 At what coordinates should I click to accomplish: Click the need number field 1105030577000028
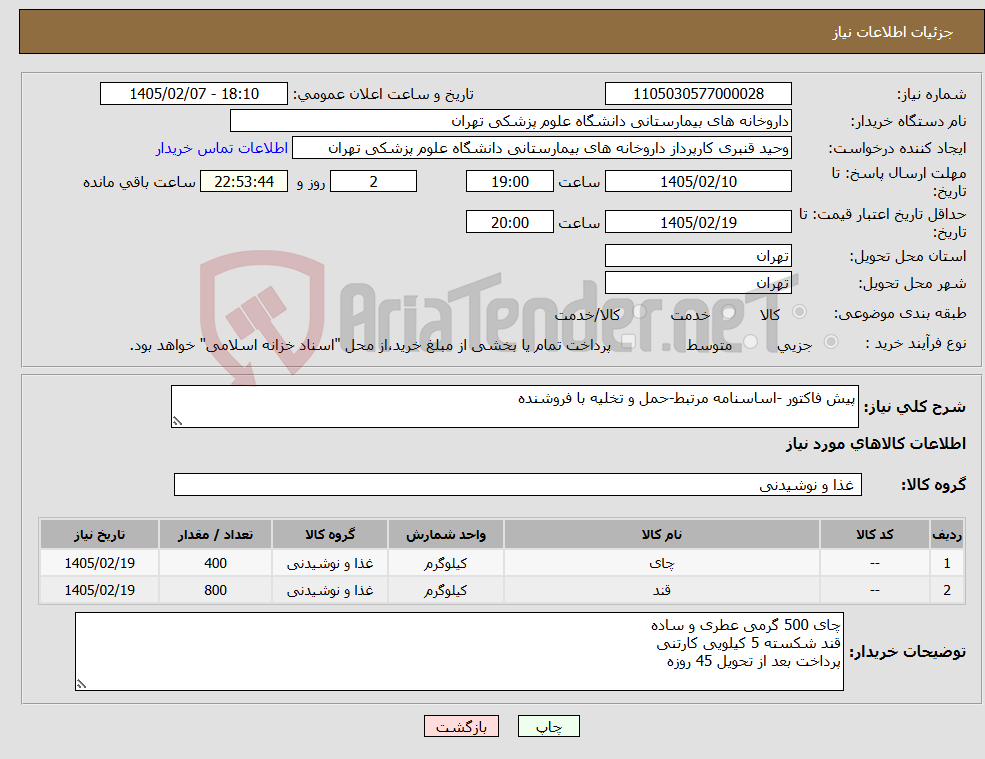(x=698, y=94)
